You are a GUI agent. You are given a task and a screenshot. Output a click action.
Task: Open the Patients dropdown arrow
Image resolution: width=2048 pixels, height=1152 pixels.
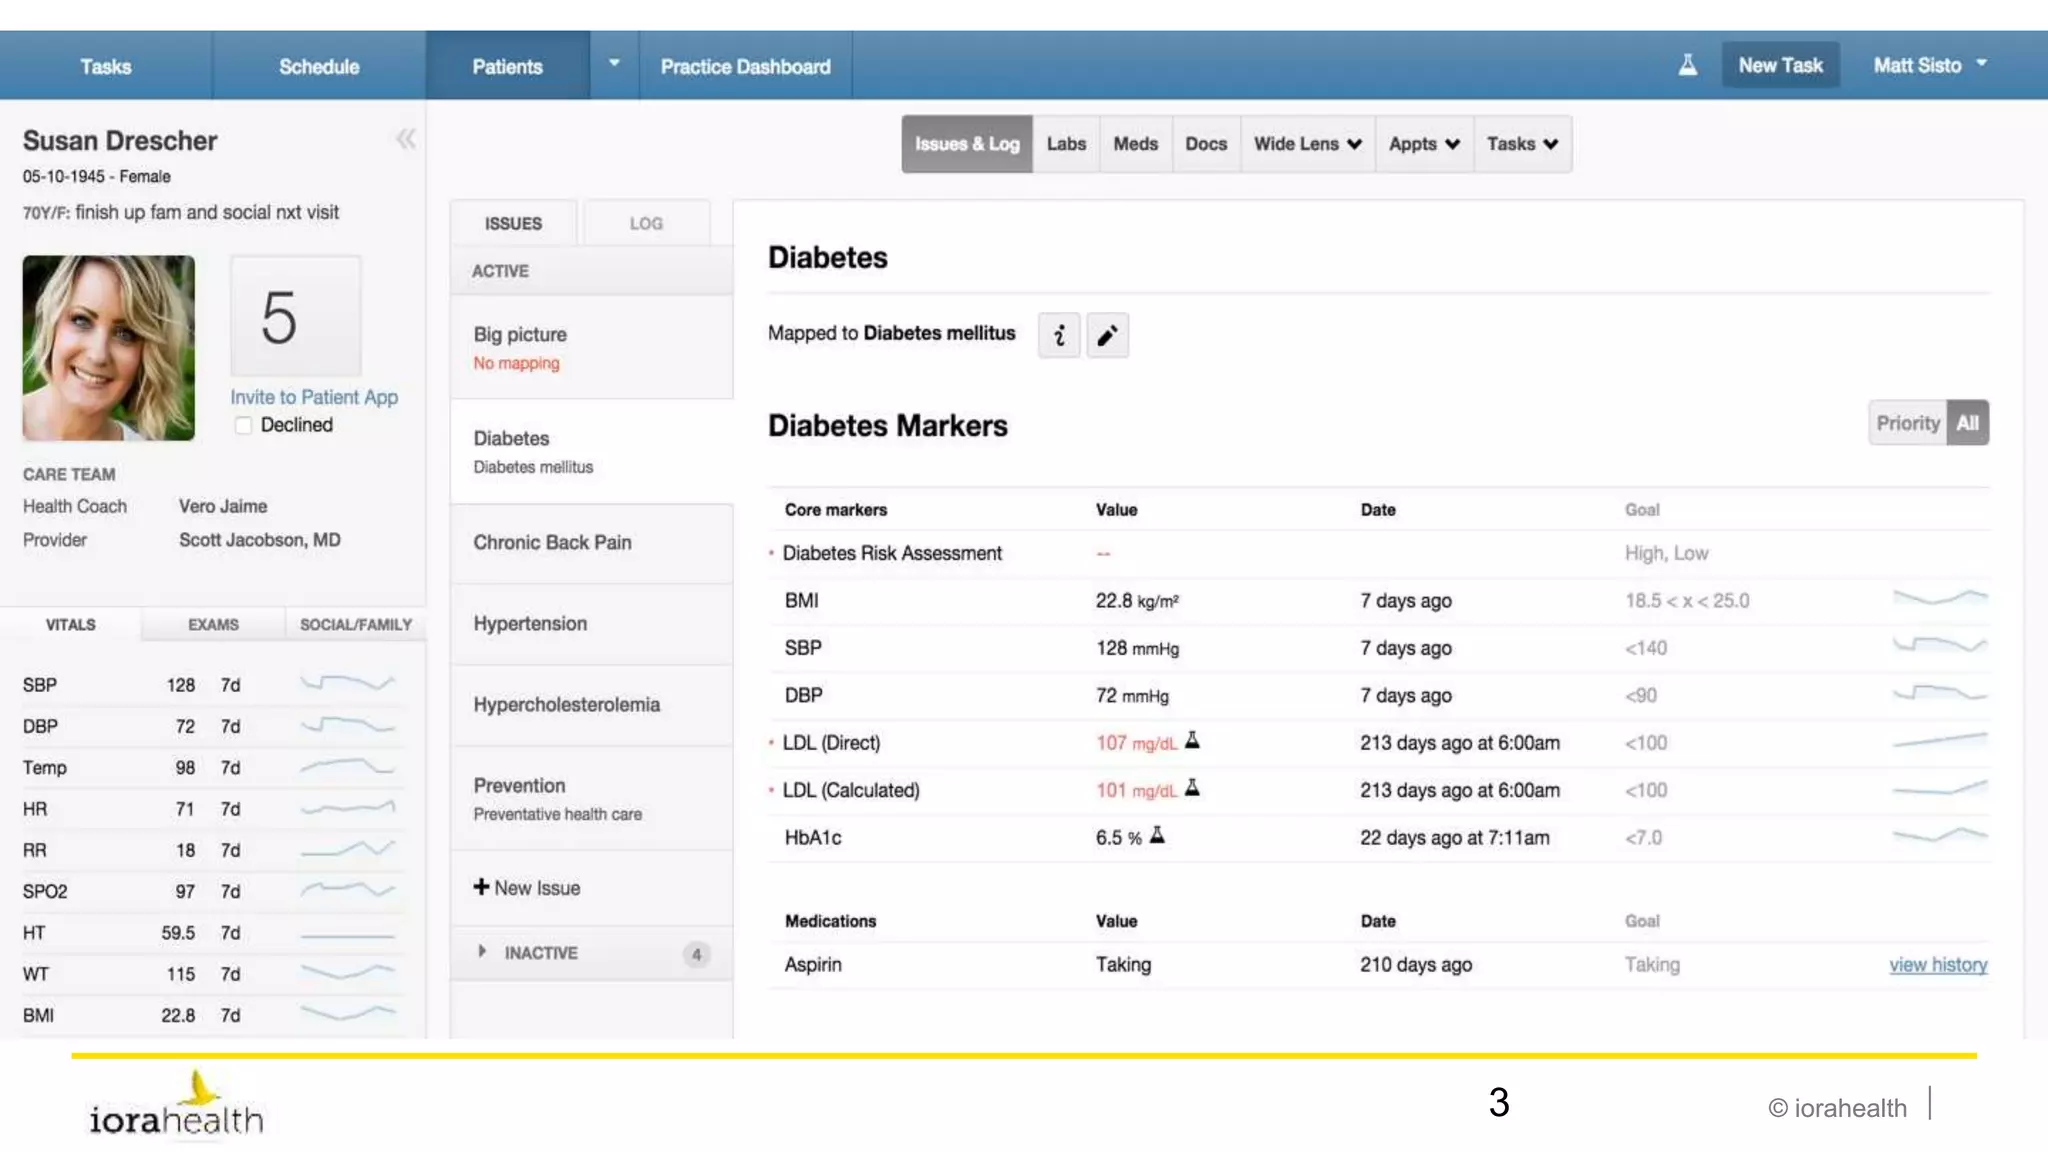point(614,64)
